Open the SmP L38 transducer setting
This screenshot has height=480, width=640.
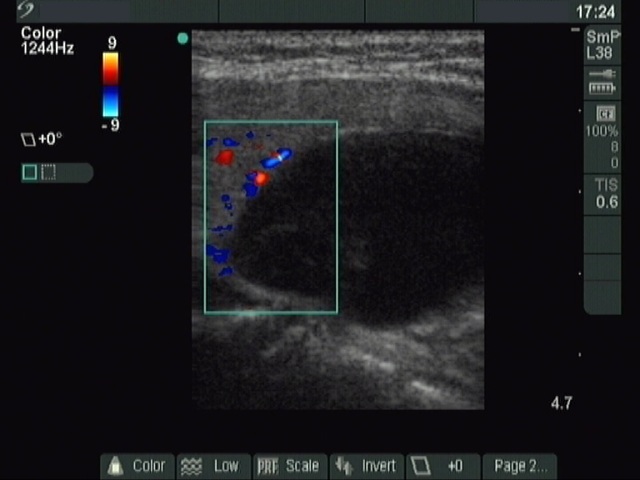click(x=603, y=44)
